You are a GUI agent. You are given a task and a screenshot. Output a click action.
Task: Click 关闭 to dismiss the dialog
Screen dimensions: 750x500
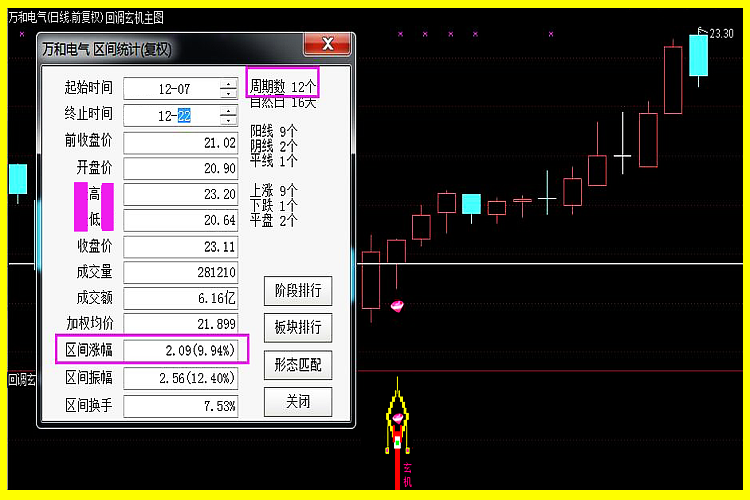pos(297,401)
